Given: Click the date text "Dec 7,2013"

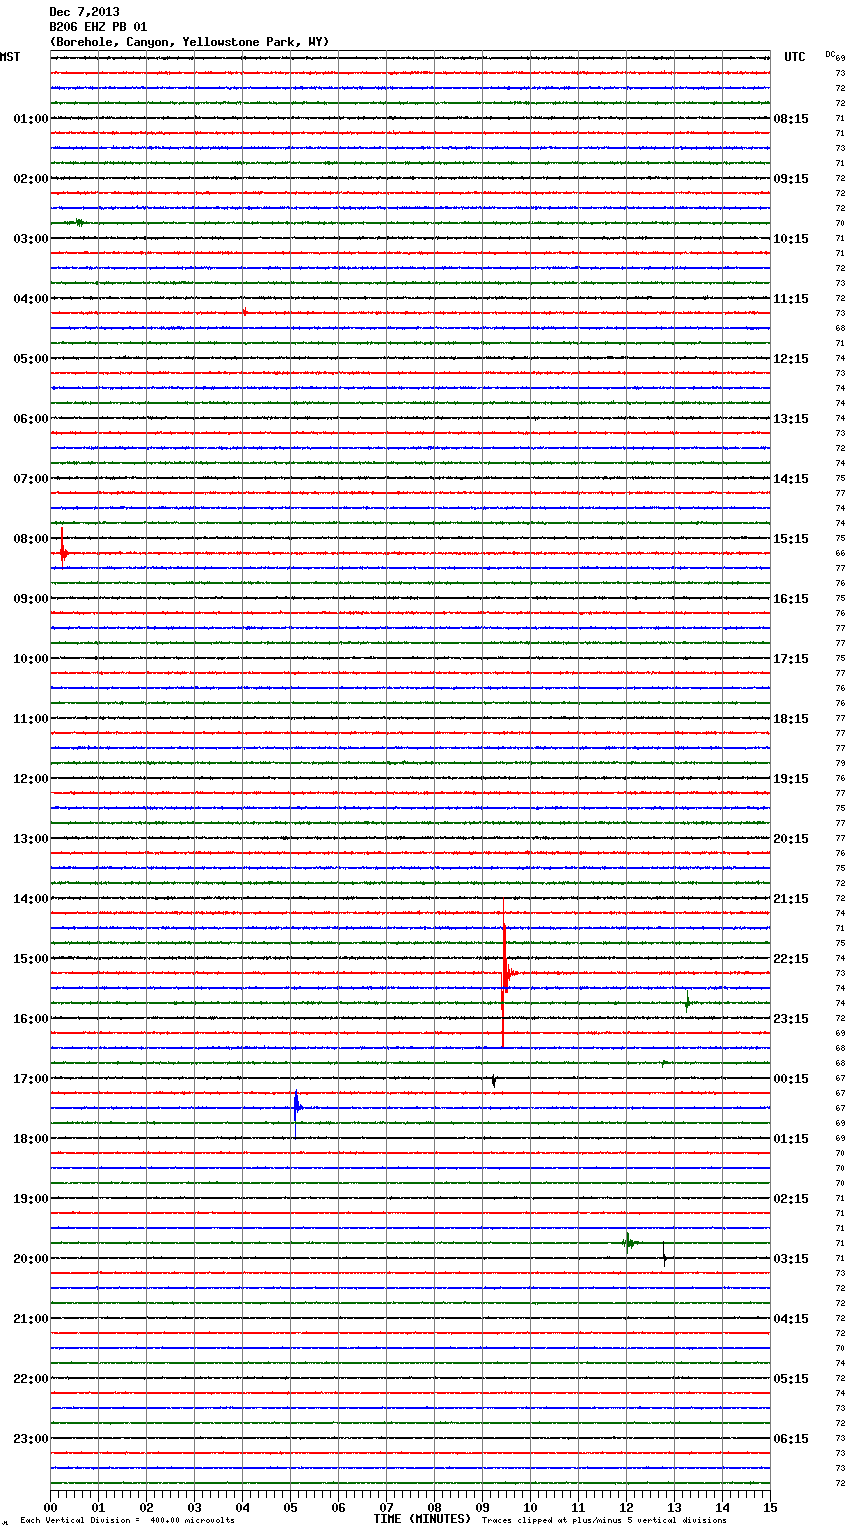Looking at the screenshot, I should click(84, 12).
